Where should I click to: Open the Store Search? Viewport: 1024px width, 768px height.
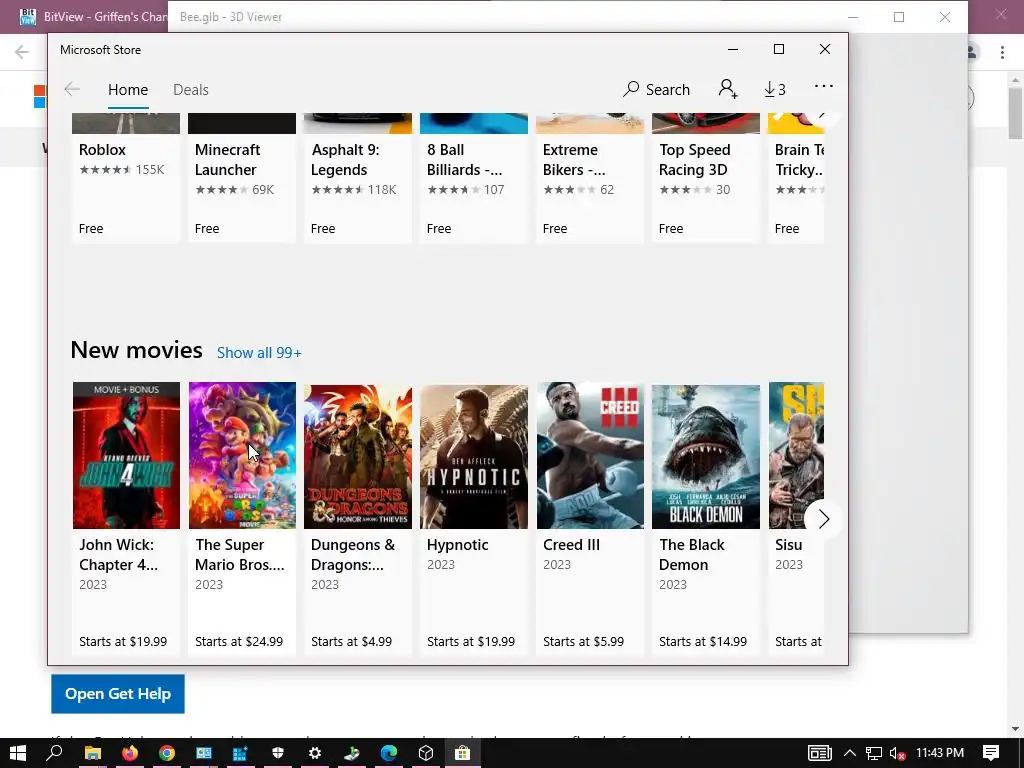(656, 89)
